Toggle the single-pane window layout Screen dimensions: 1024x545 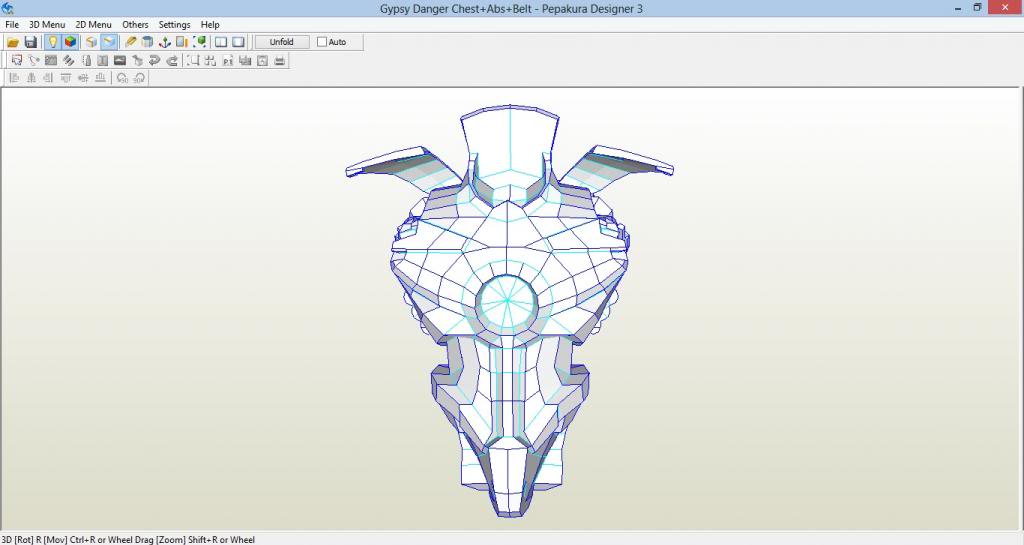238,42
